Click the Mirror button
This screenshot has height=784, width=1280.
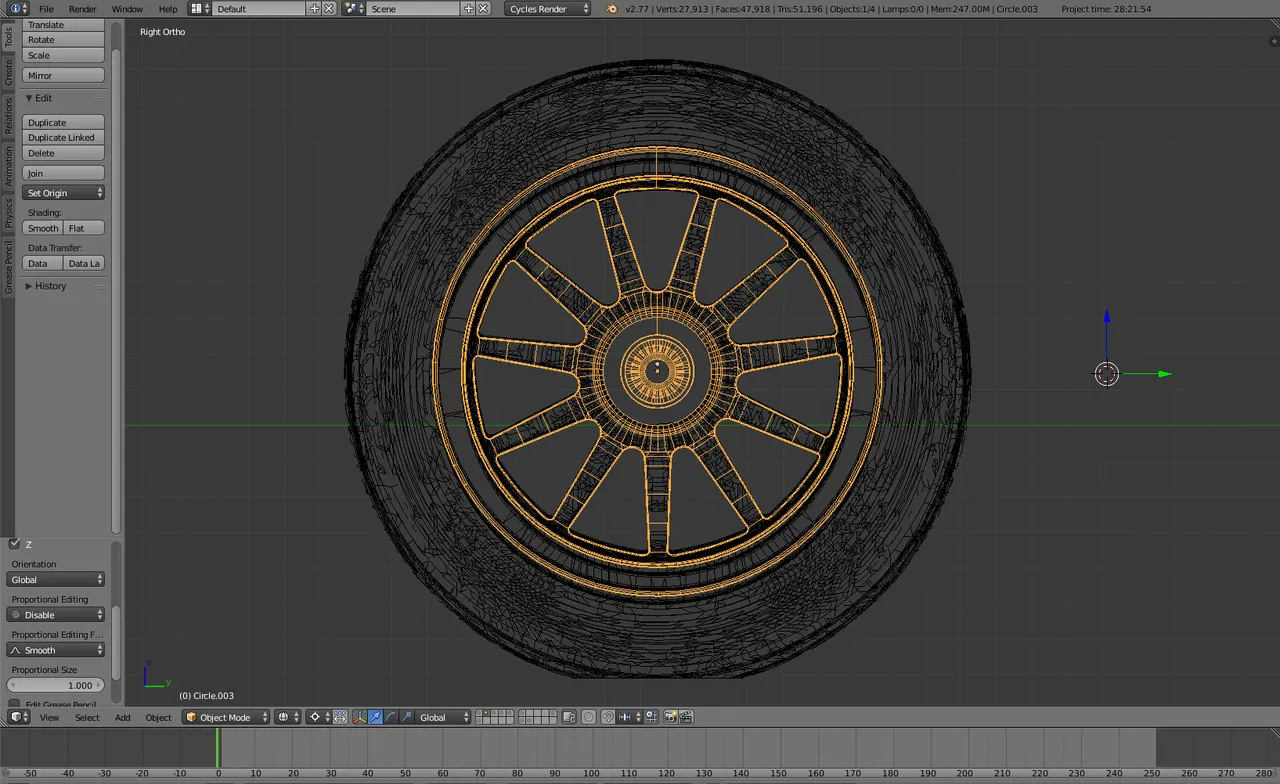tap(63, 75)
